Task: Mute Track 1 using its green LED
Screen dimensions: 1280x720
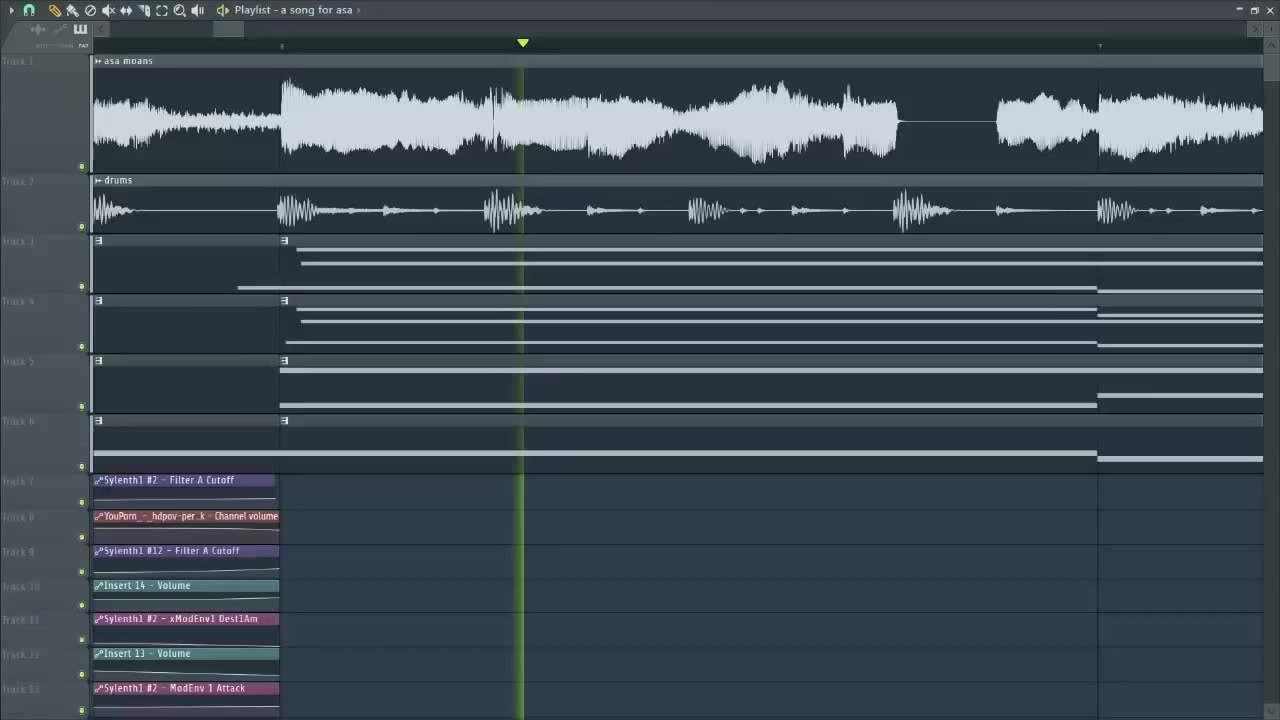Action: coord(82,167)
